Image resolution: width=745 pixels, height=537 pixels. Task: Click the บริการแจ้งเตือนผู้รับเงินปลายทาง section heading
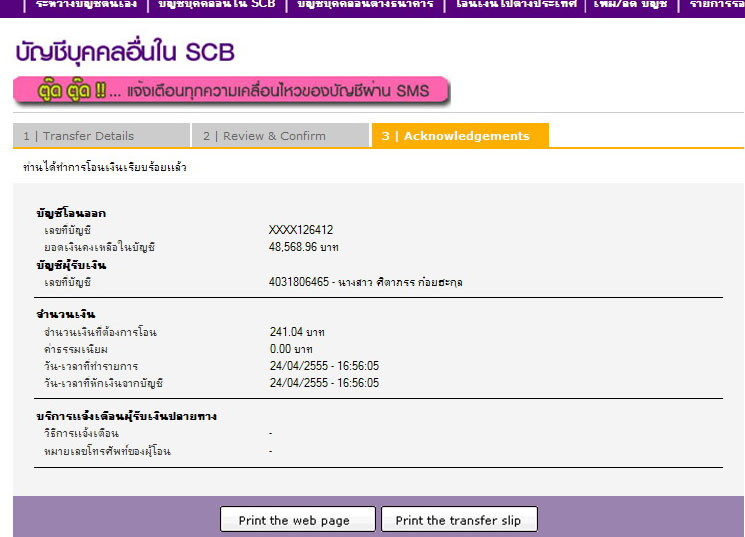(126, 416)
